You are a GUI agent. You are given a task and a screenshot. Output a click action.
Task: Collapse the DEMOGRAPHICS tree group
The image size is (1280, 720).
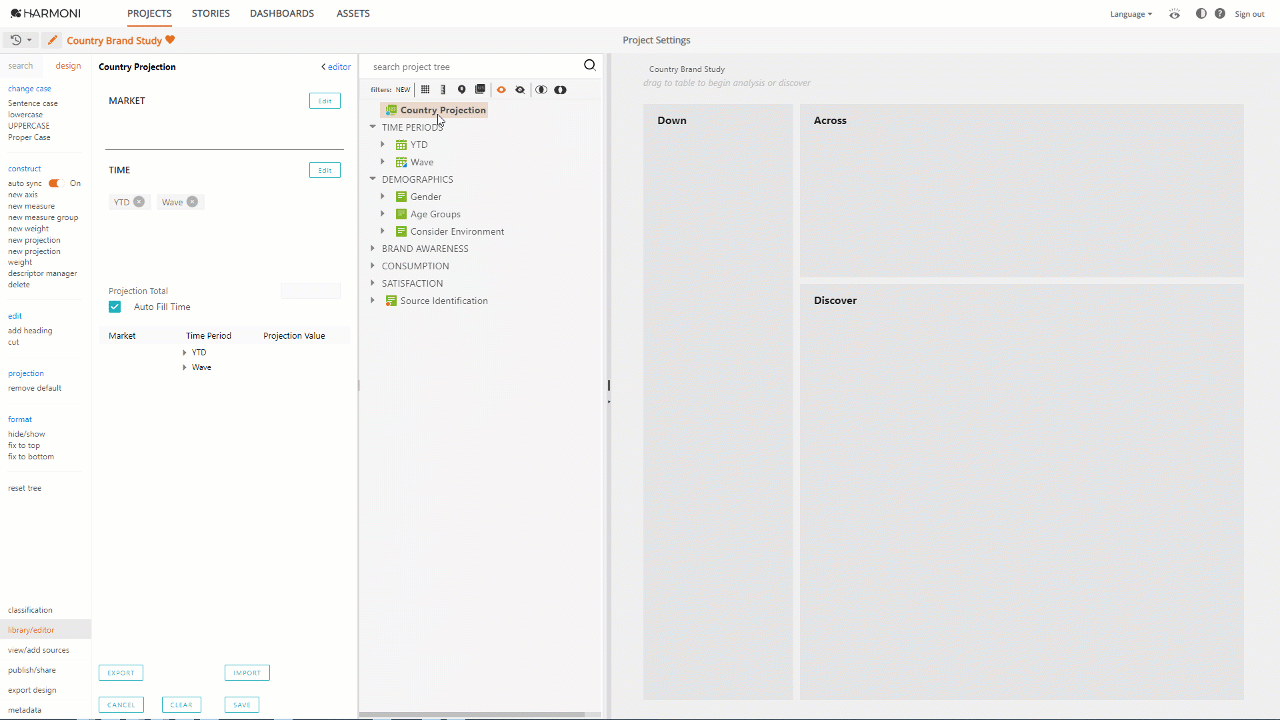point(373,180)
